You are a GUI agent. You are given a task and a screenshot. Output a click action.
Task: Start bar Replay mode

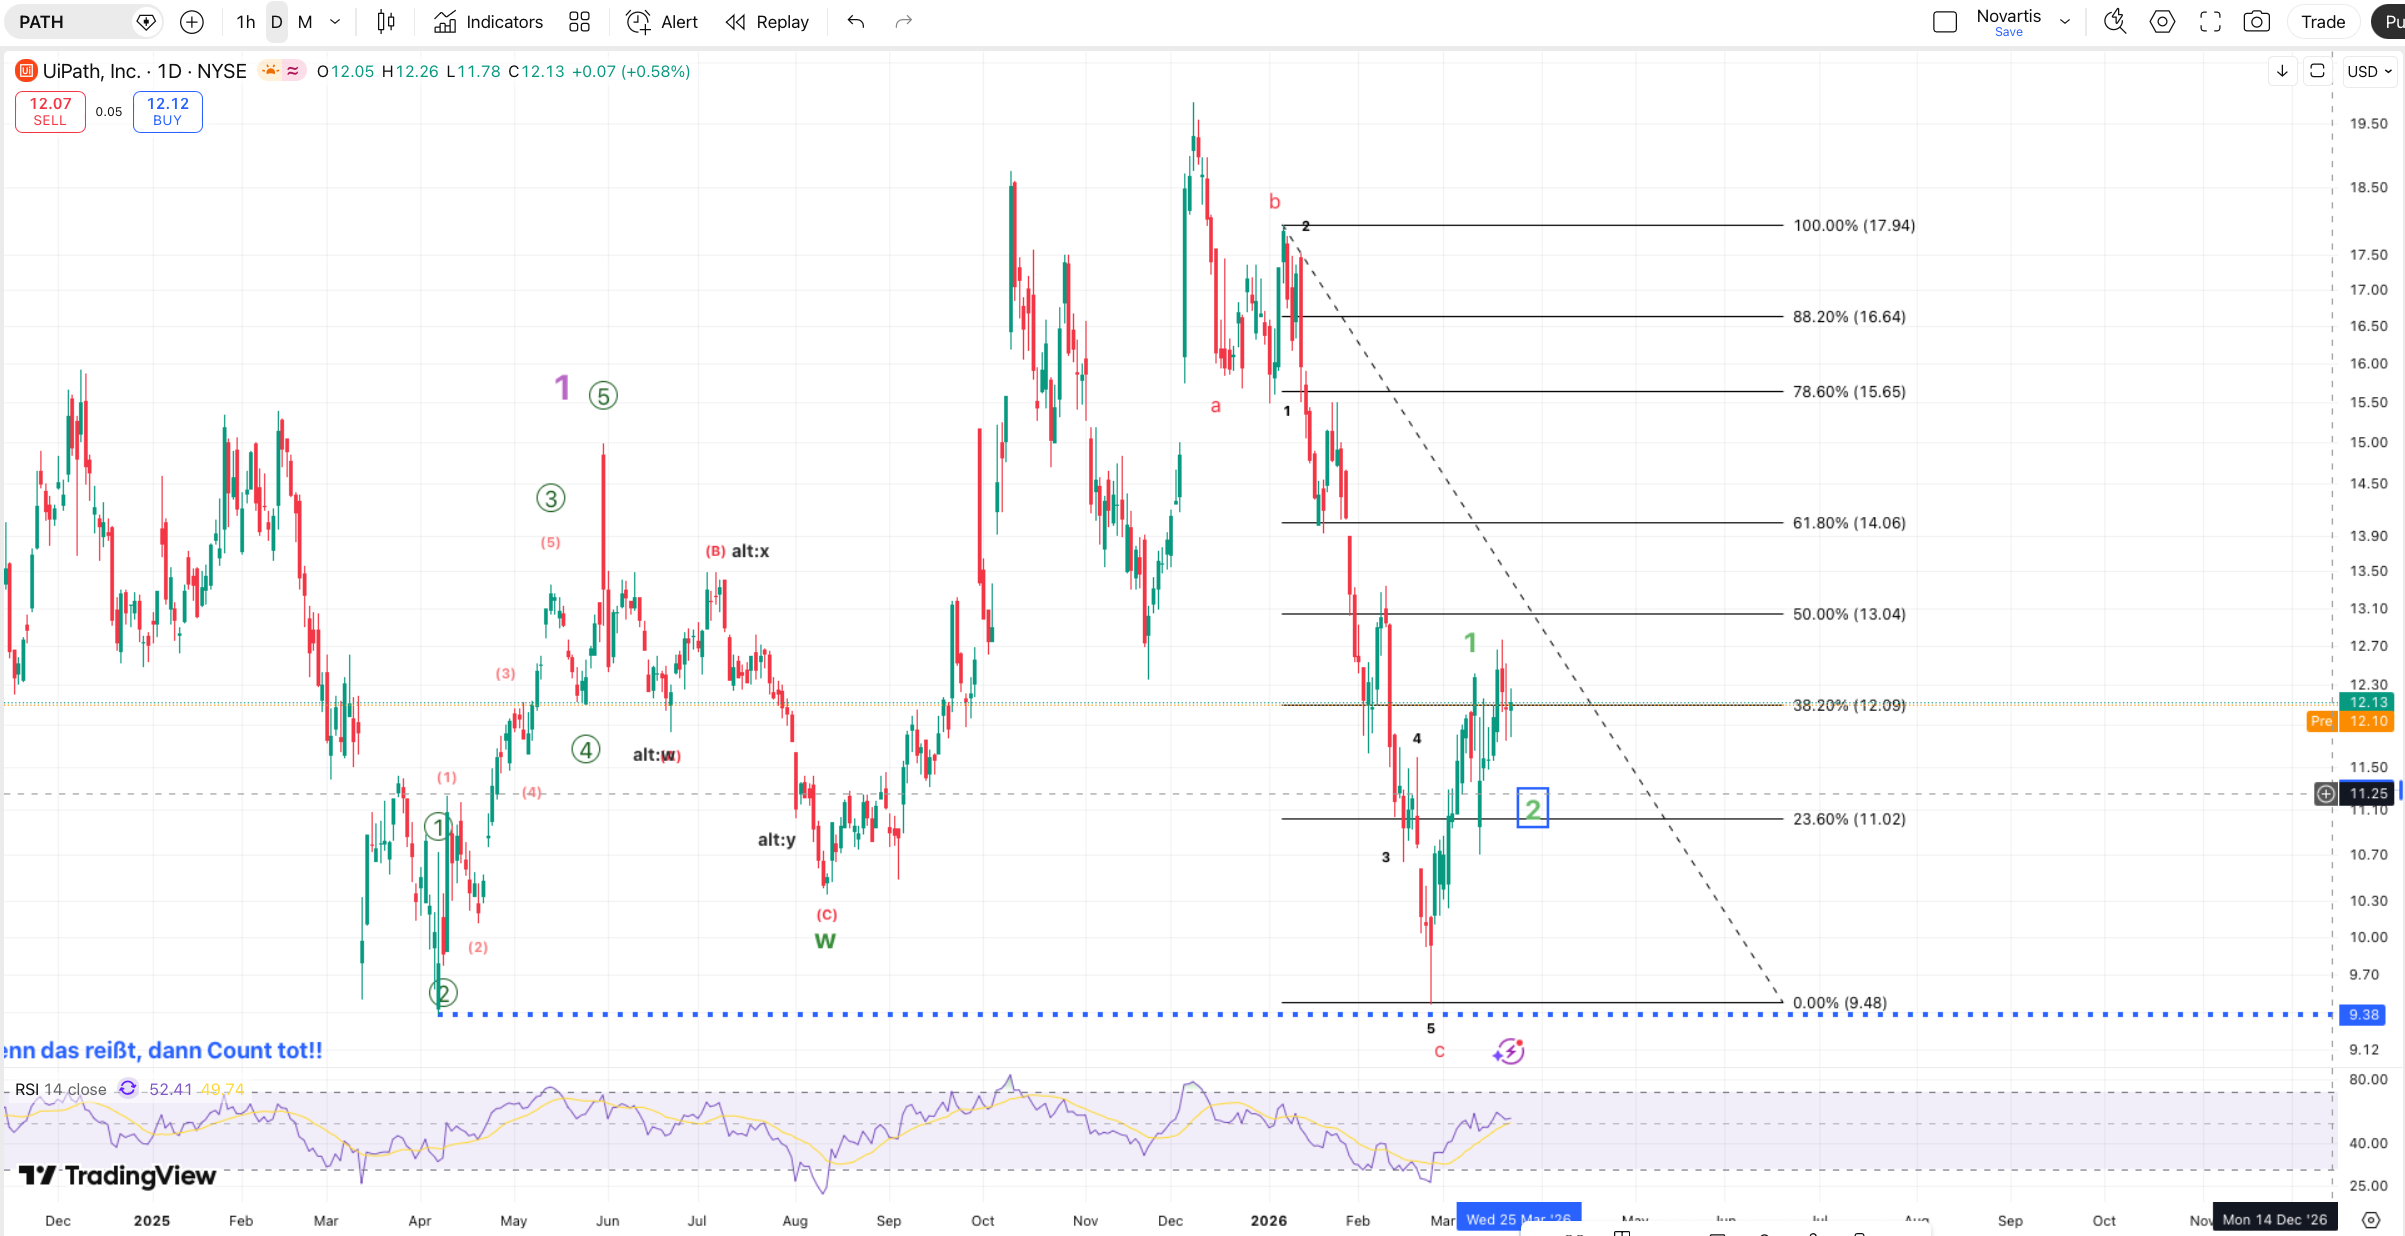coord(767,22)
